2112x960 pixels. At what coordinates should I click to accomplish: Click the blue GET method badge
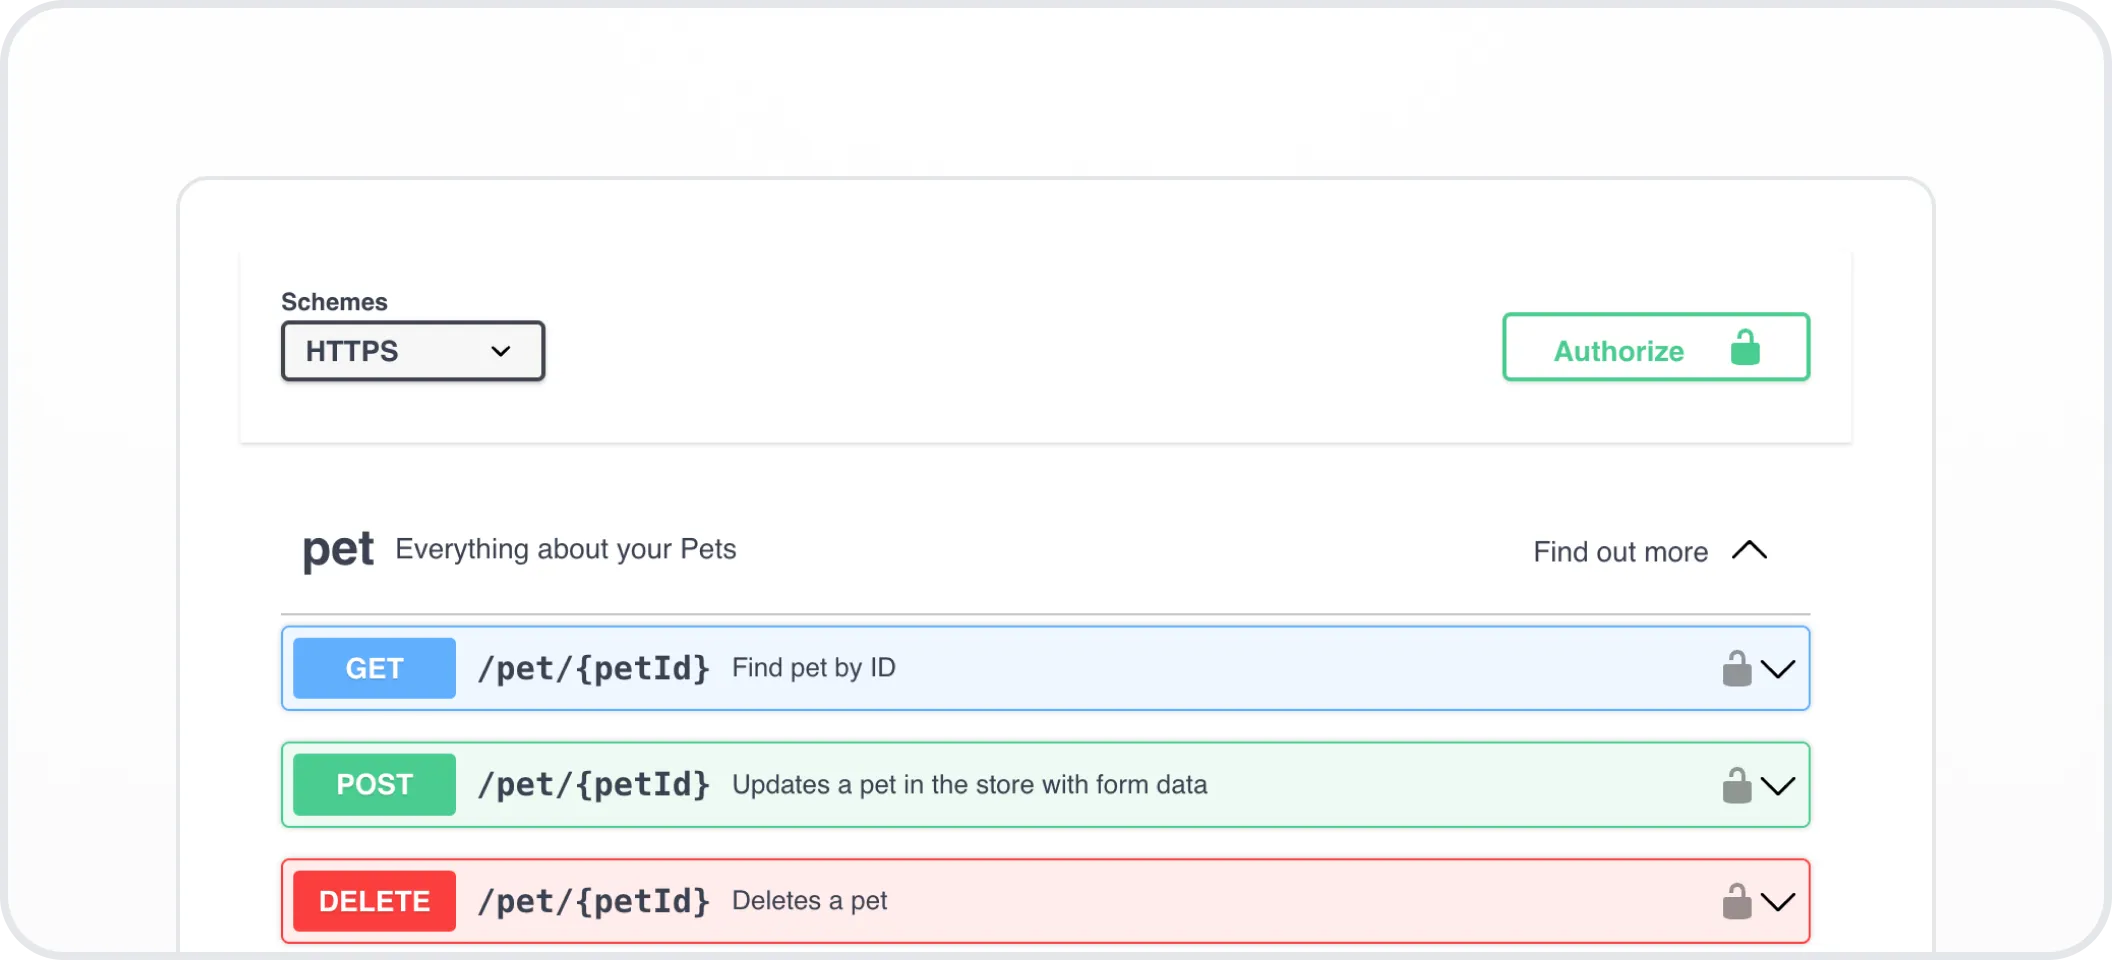click(x=375, y=668)
